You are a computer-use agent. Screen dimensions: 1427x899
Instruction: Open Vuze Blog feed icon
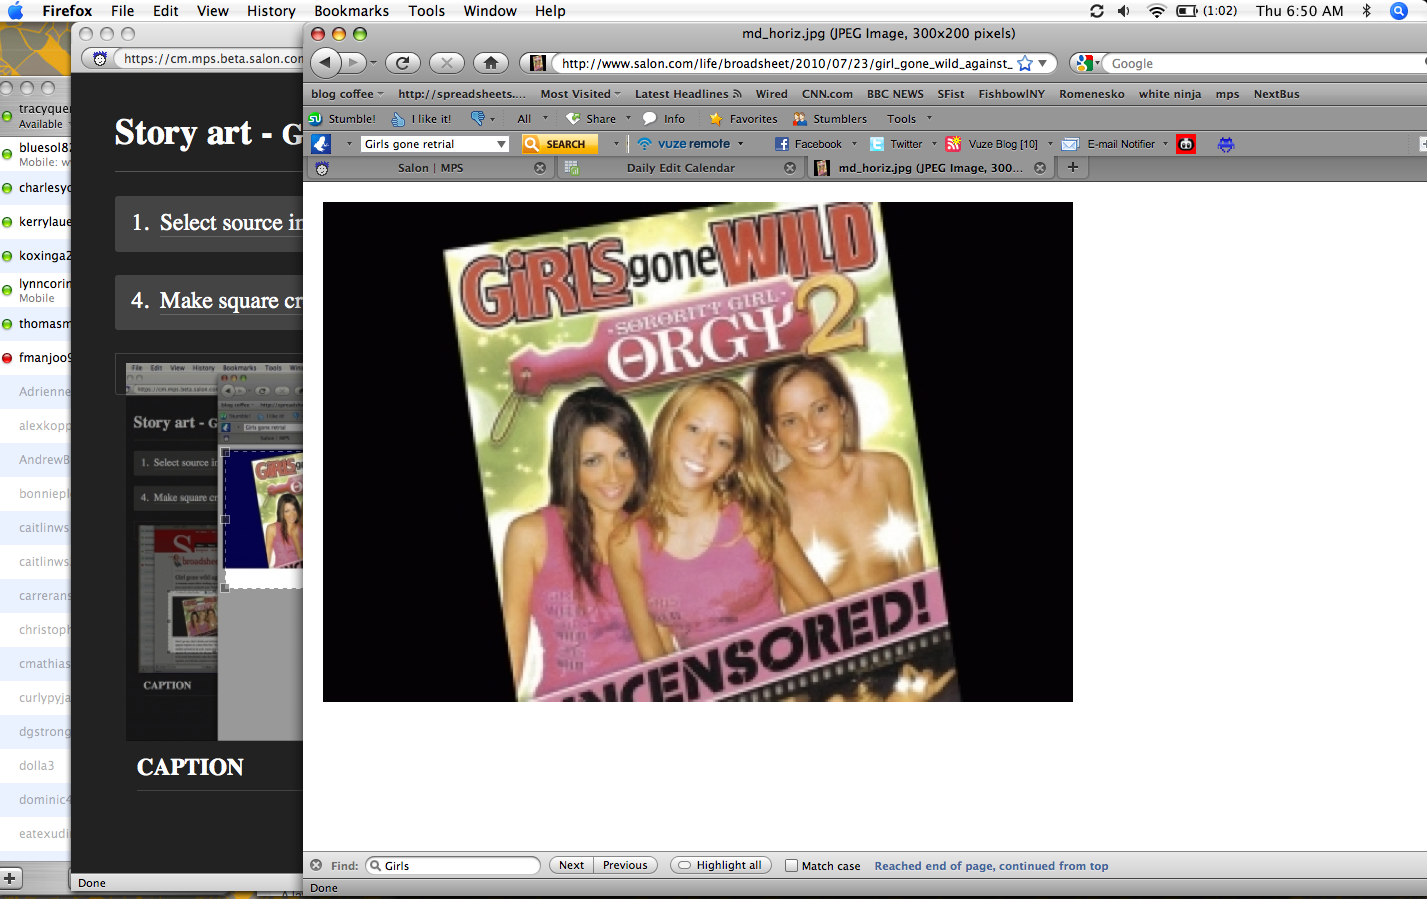pyautogui.click(x=954, y=144)
